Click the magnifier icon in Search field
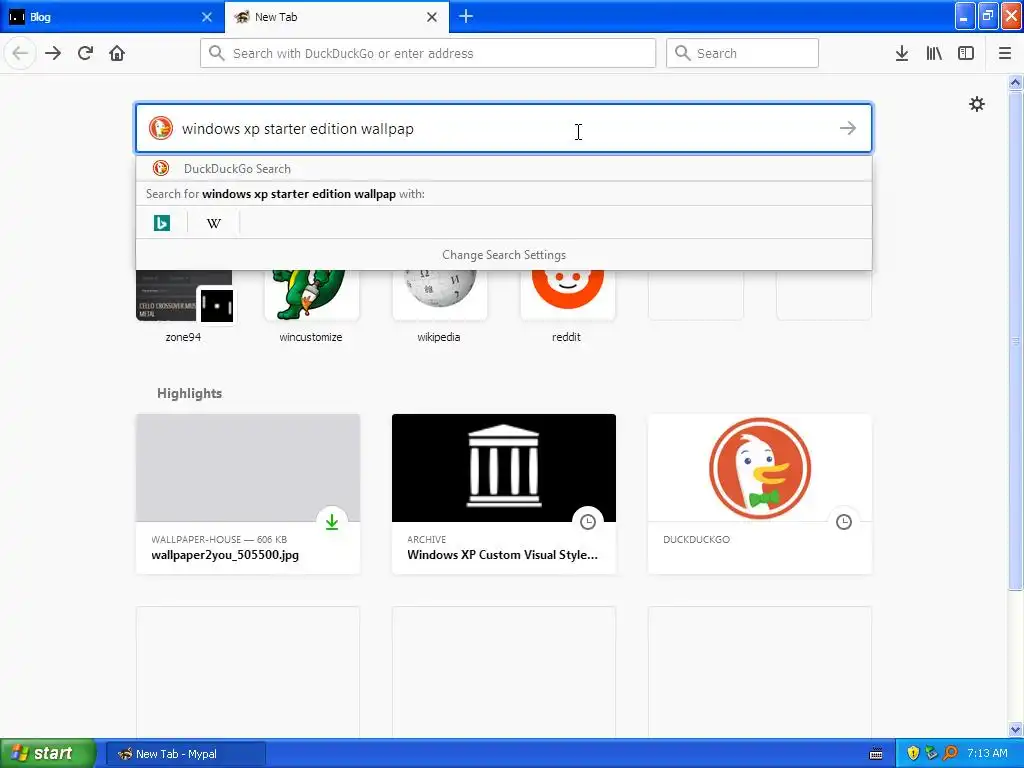Screen dimensions: 1024x768 (x=682, y=53)
